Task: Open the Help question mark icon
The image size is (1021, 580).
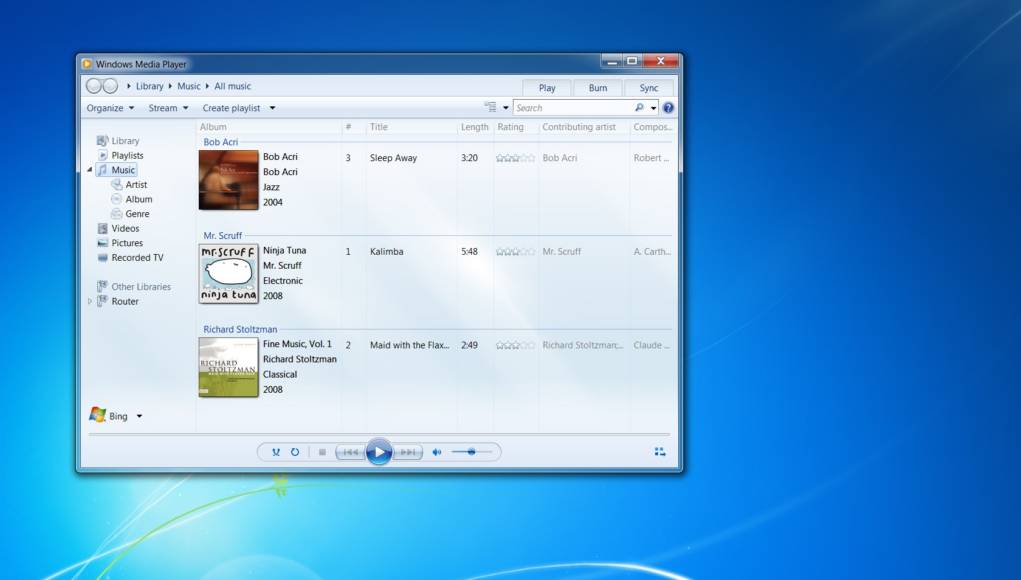Action: click(668, 108)
